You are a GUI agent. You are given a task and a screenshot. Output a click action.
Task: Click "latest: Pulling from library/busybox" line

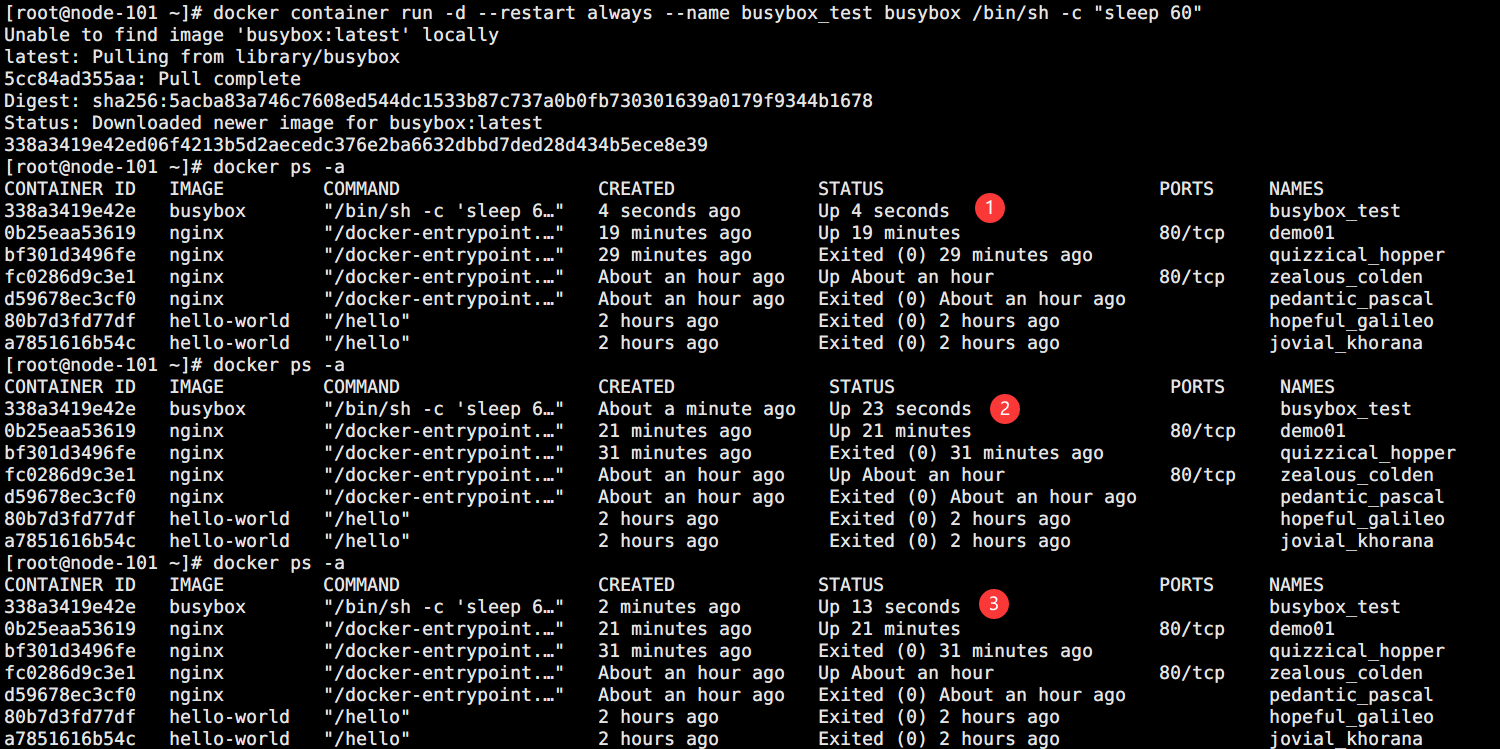[x=201, y=57]
